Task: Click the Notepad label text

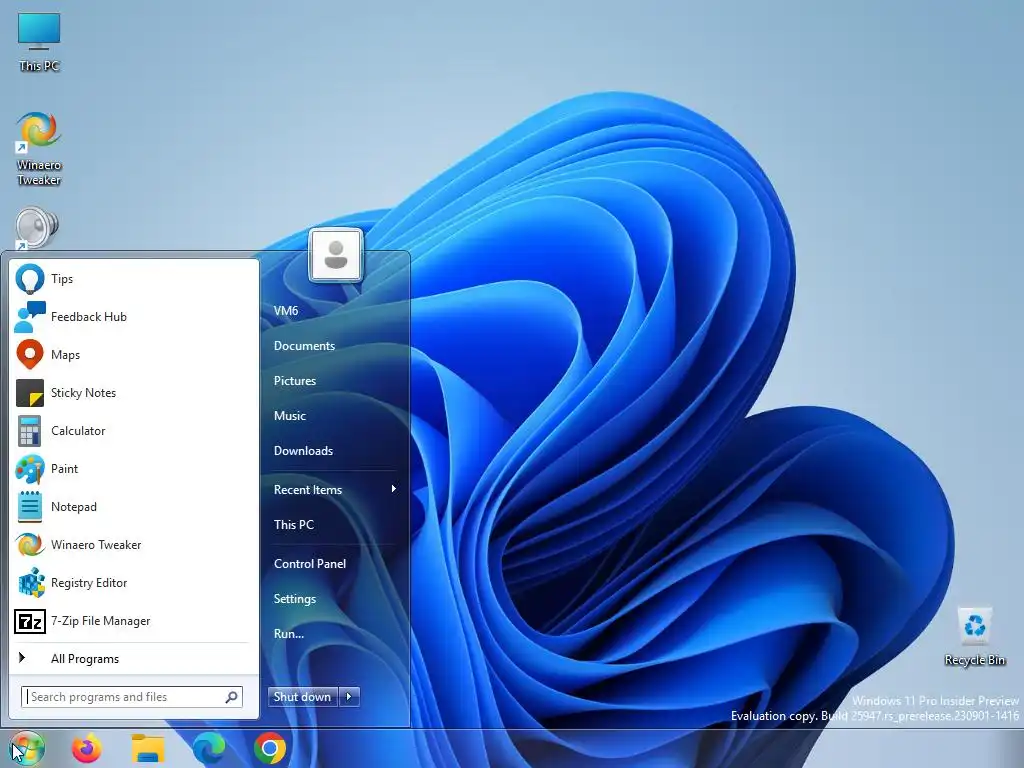Action: [74, 507]
